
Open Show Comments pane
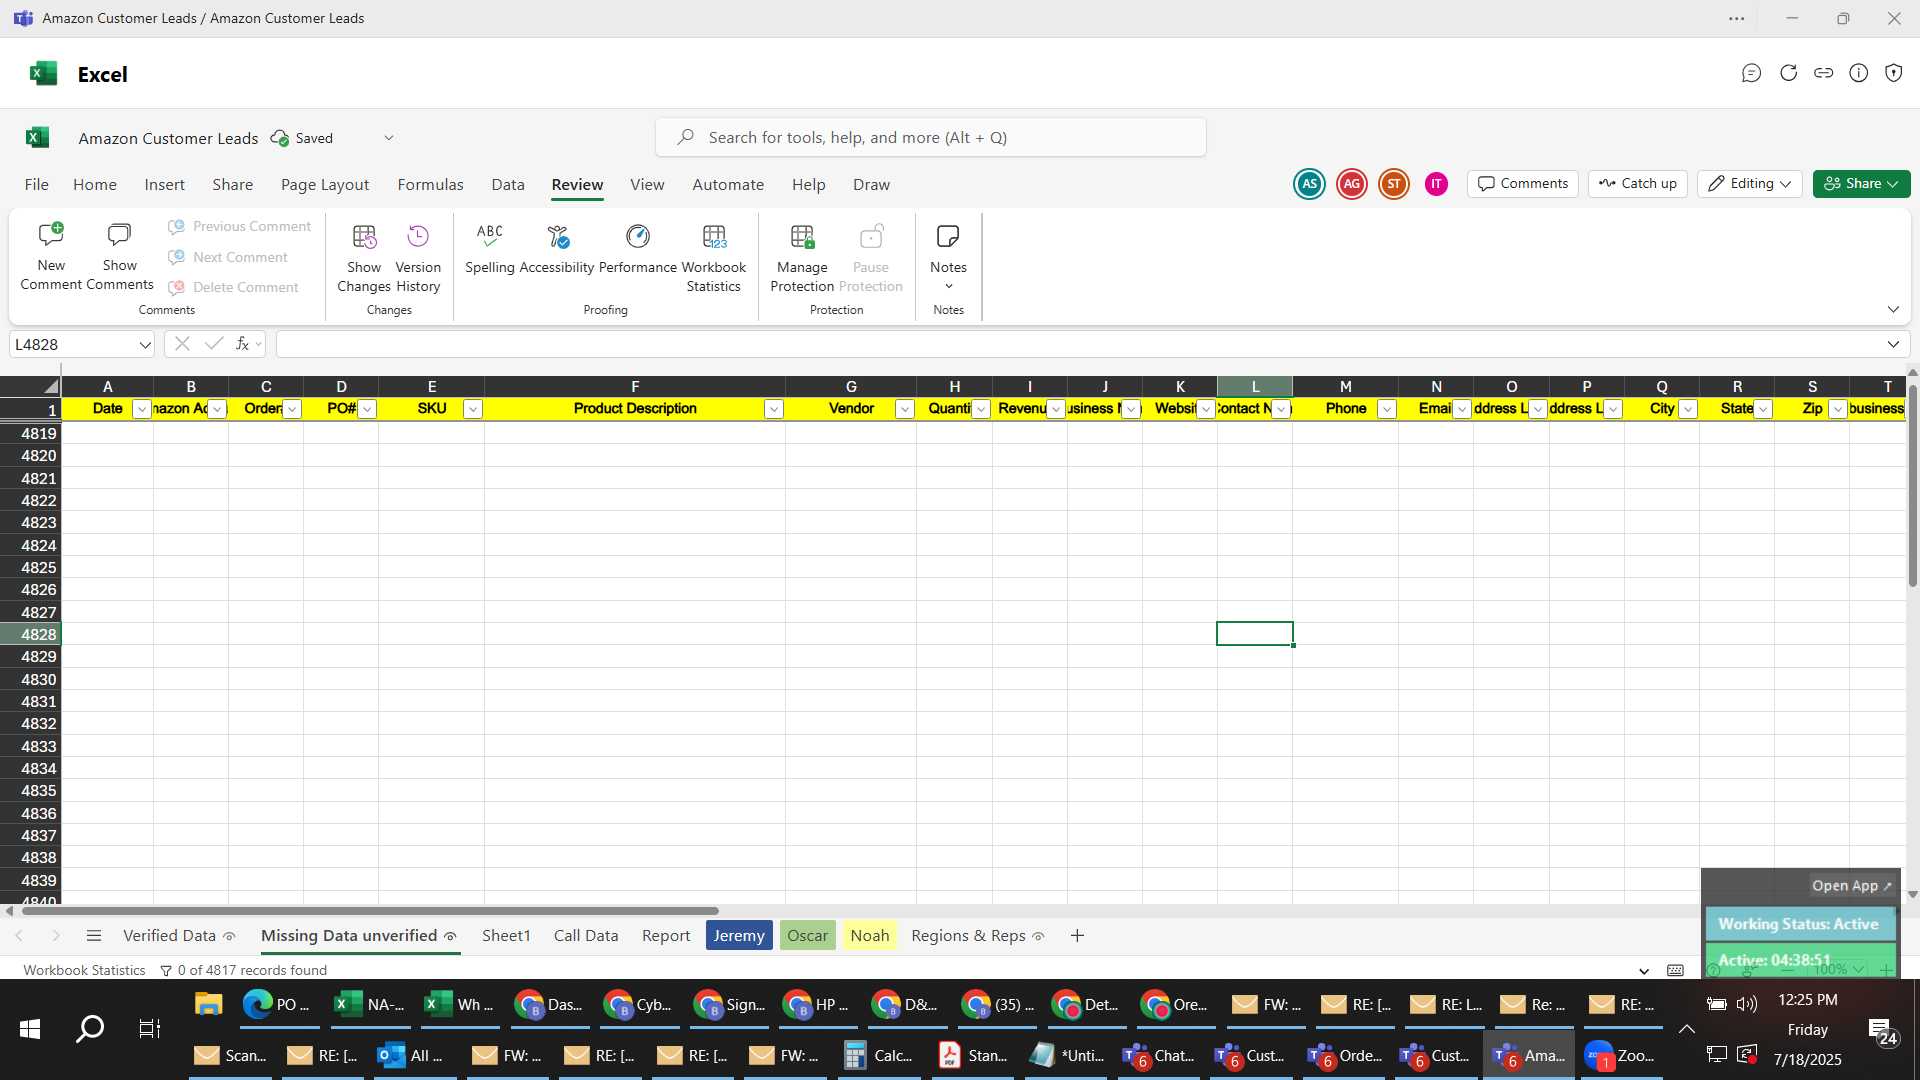(x=120, y=257)
